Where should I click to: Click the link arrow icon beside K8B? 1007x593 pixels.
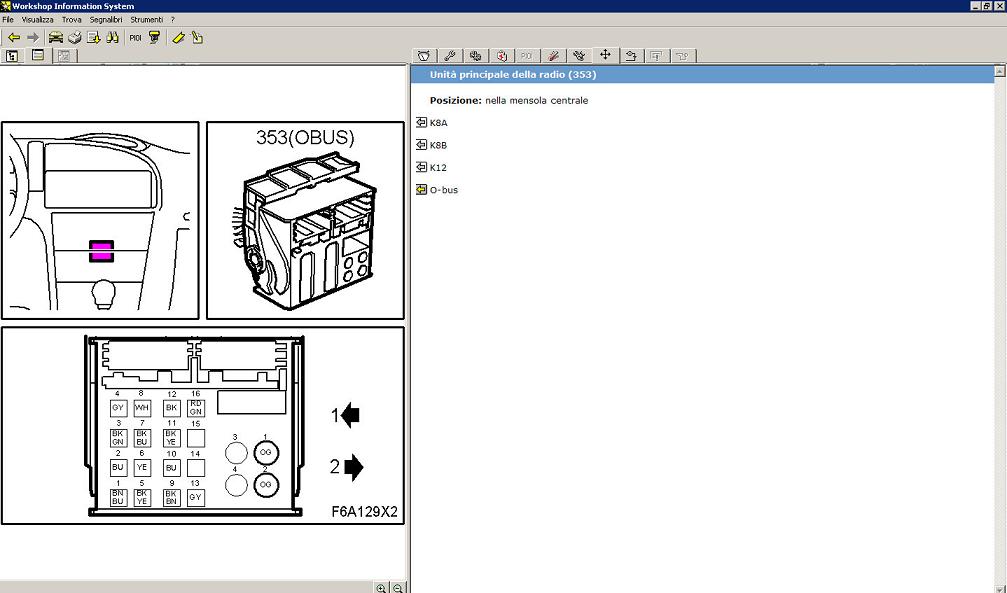(421, 145)
